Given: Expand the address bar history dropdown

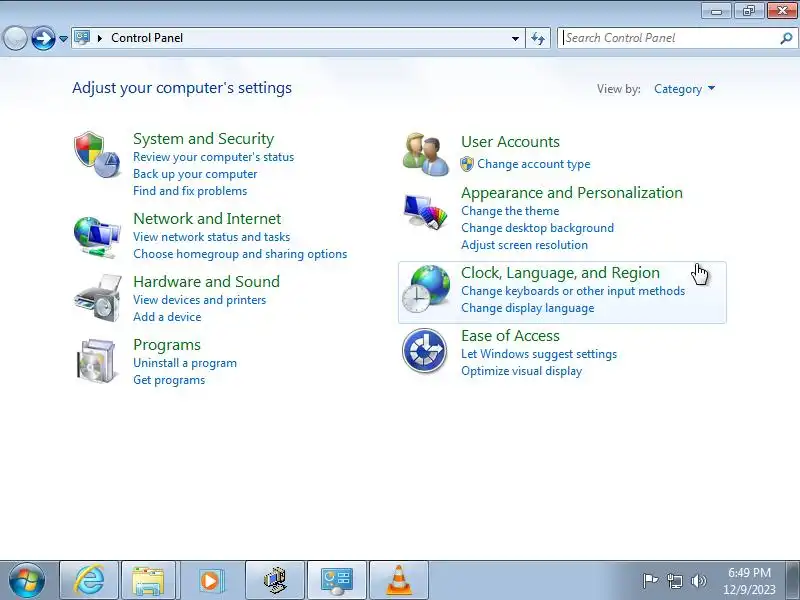Looking at the screenshot, I should click(x=515, y=38).
